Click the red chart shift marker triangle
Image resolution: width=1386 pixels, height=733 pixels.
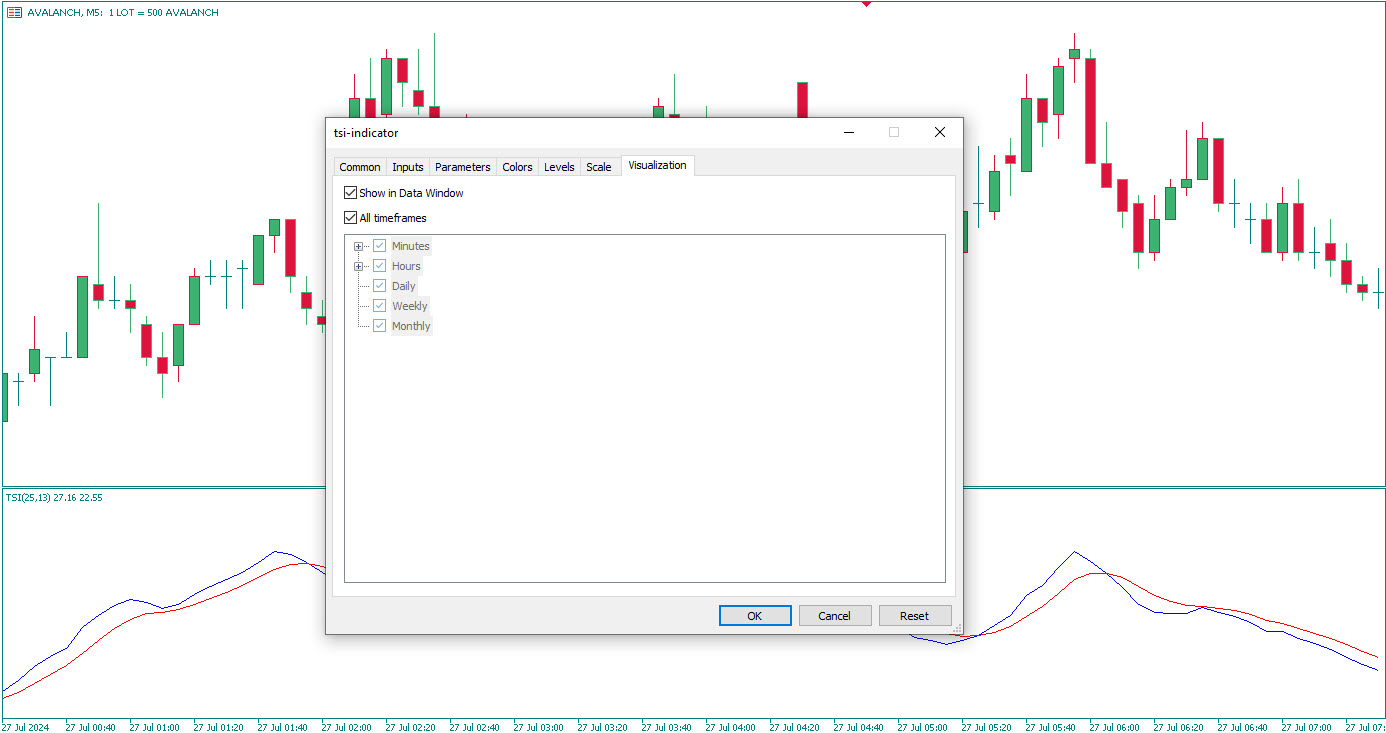click(866, 4)
